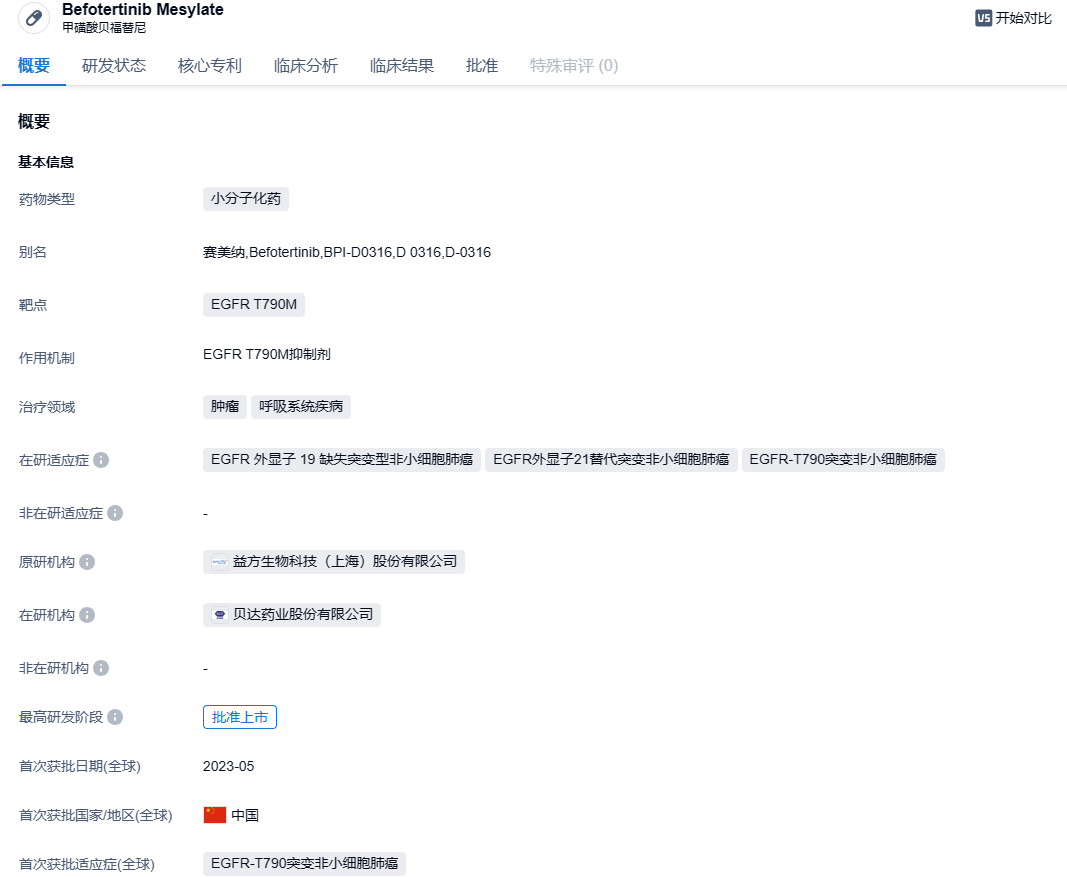Click the VS compare icon

[x=983, y=18]
